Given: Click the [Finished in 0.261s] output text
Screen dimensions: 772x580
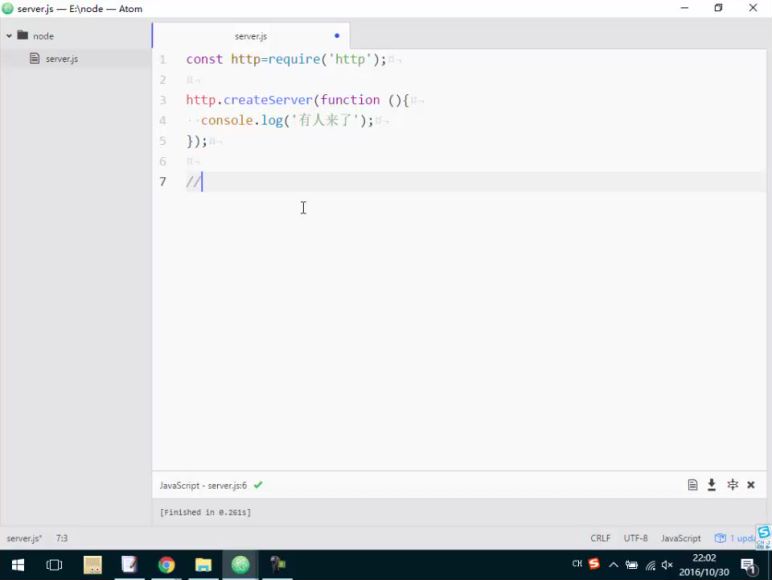Looking at the screenshot, I should (x=205, y=513).
